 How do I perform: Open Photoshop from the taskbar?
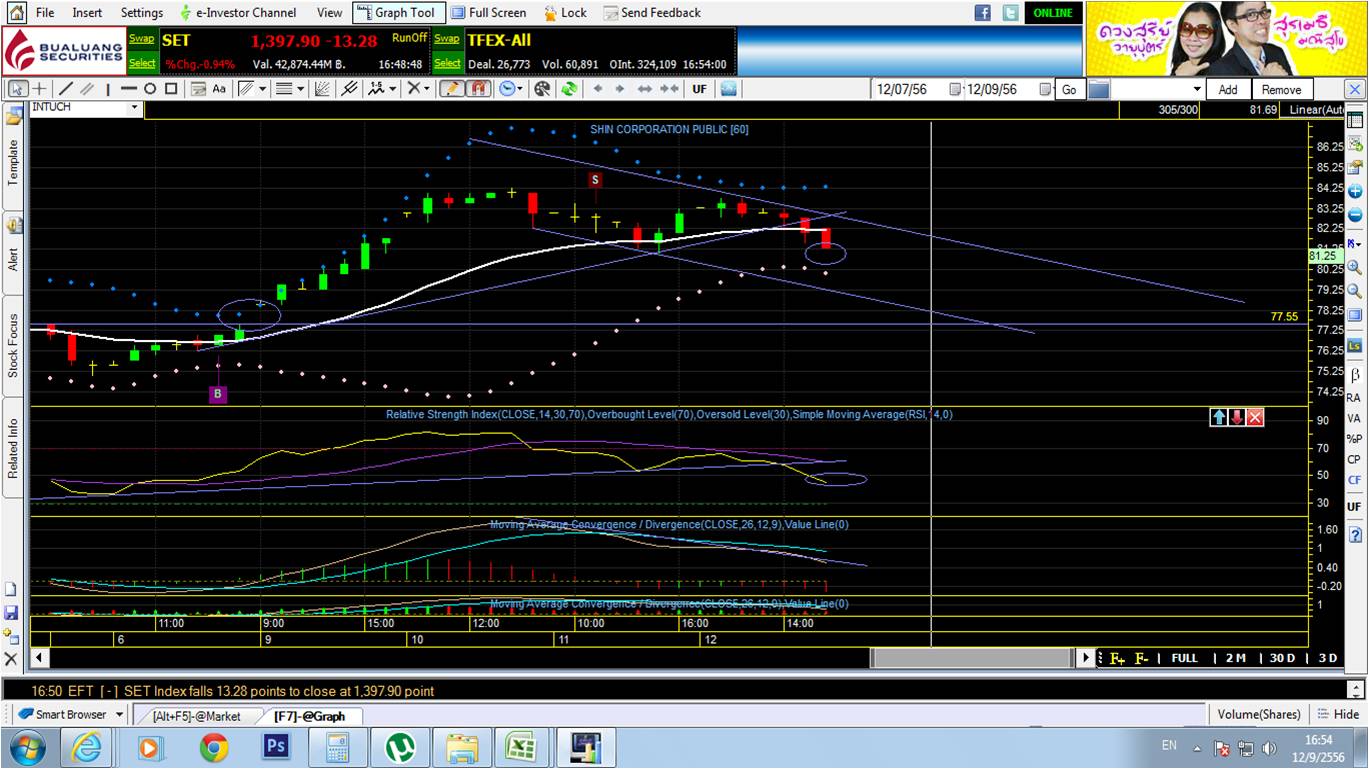click(274, 747)
